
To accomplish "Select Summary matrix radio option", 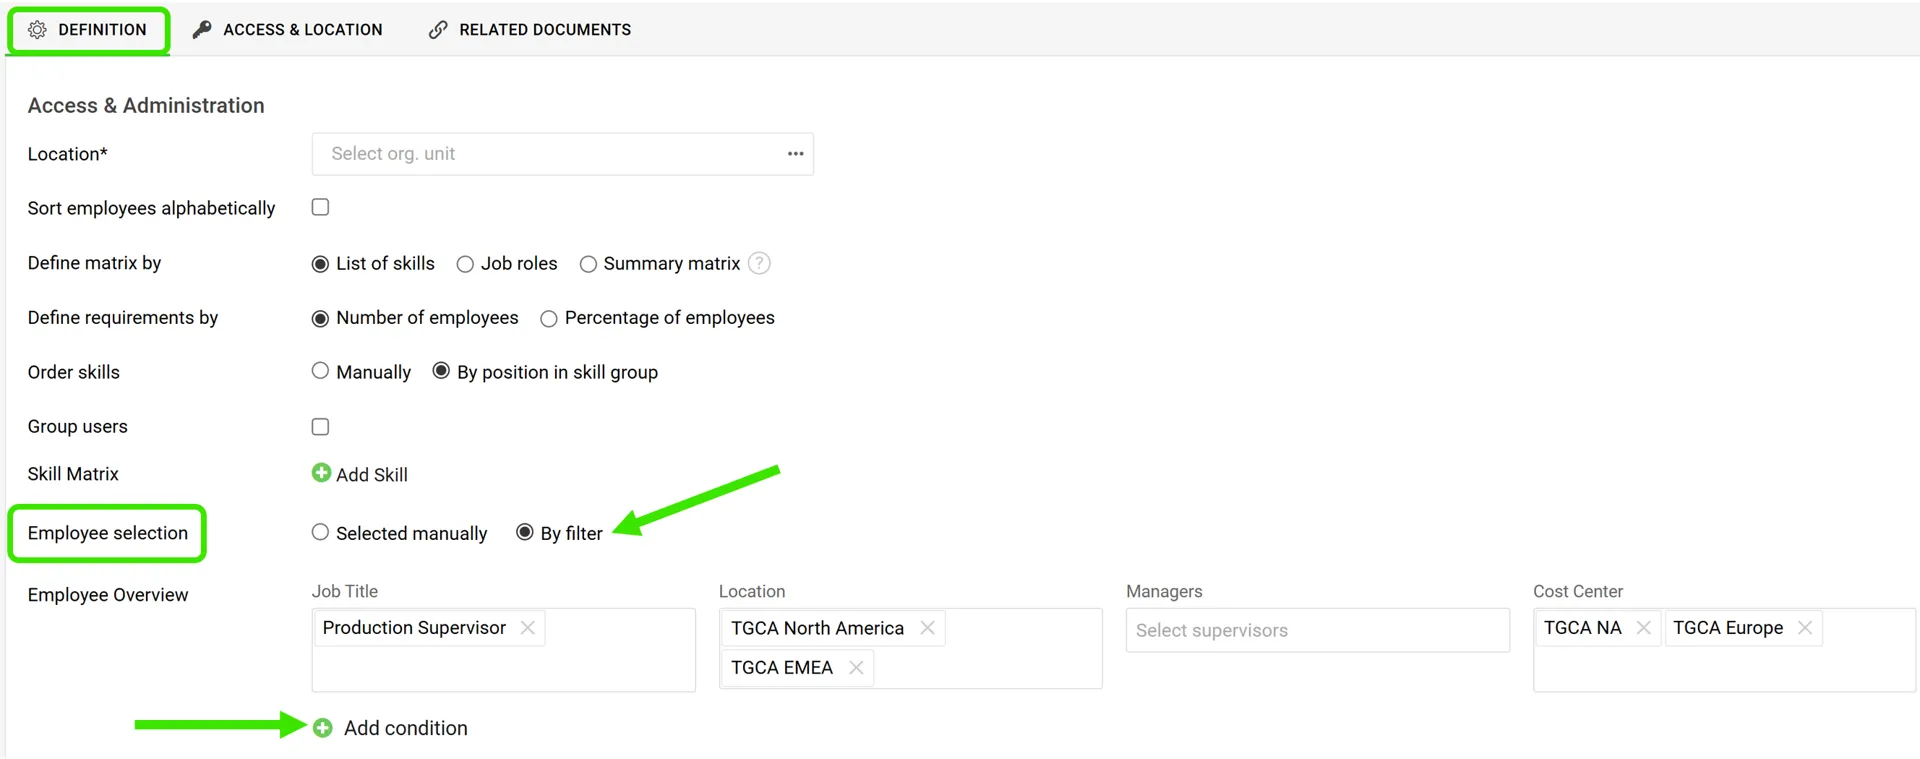I will point(588,264).
